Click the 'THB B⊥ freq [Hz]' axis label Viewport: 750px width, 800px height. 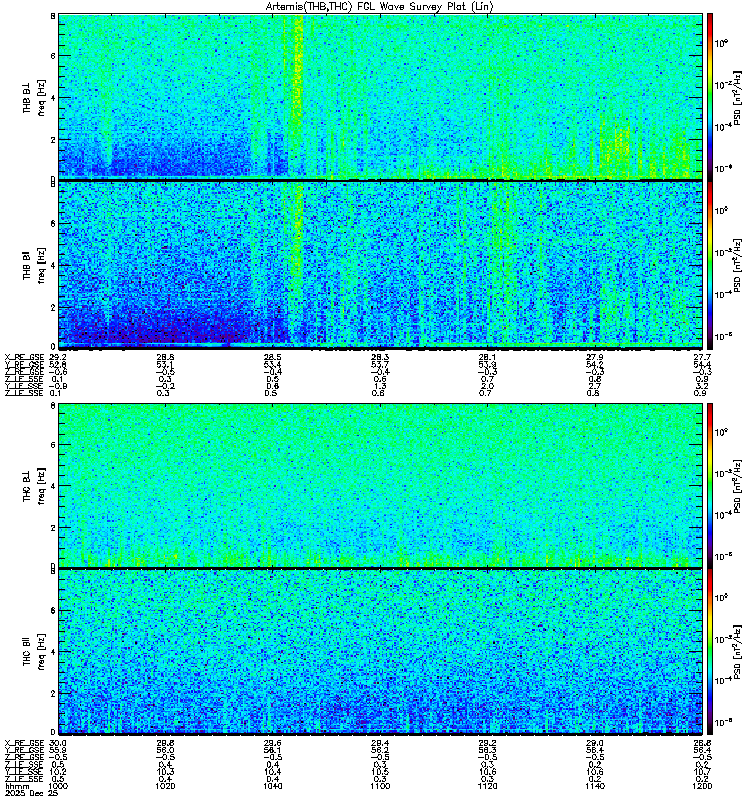click(34, 97)
